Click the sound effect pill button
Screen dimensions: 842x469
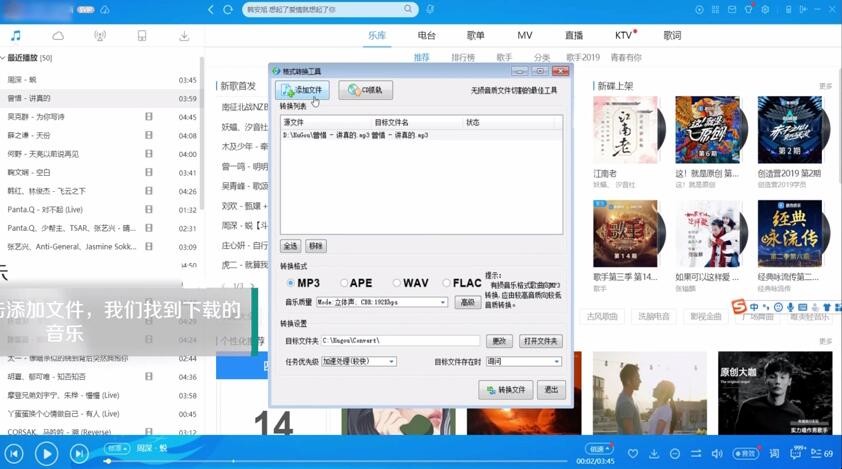tap(745, 454)
